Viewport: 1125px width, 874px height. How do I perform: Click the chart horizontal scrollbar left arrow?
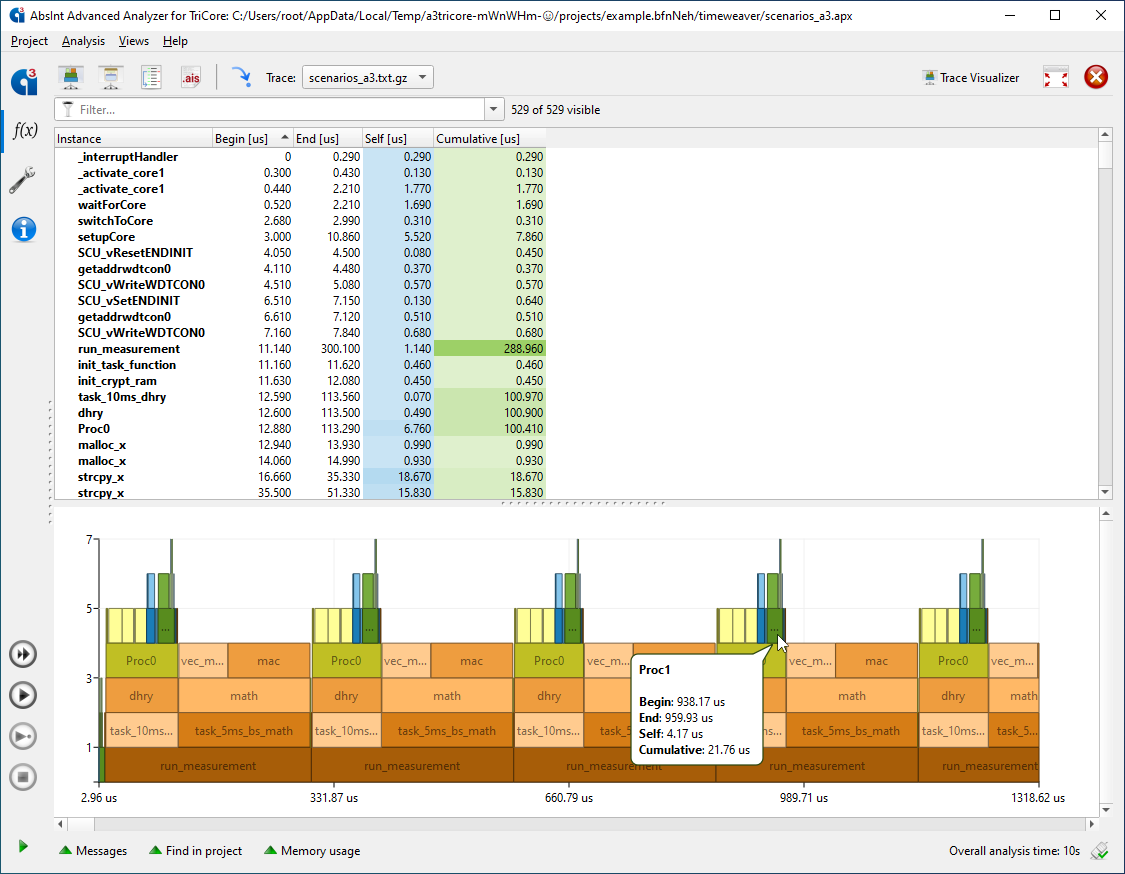pyautogui.click(x=60, y=824)
